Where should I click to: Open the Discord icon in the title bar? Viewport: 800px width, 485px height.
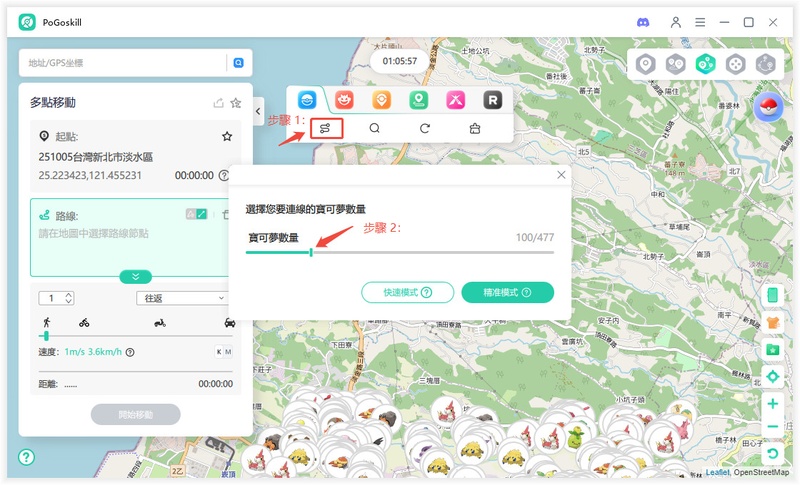[642, 21]
